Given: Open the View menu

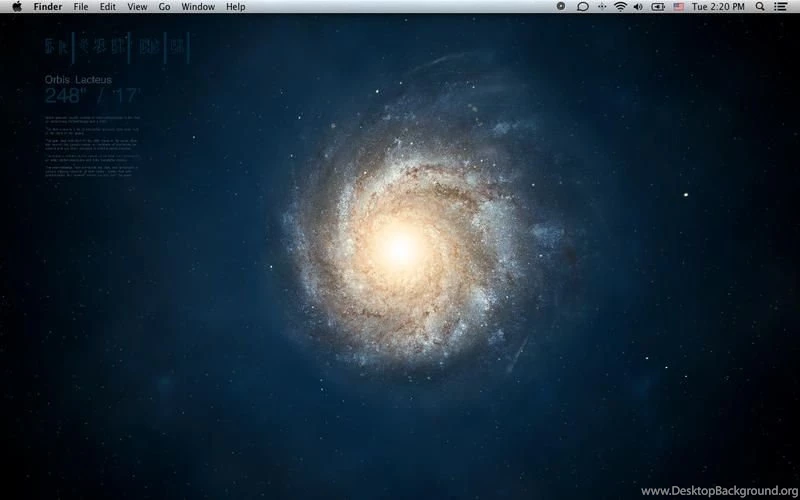Looking at the screenshot, I should point(137,6).
